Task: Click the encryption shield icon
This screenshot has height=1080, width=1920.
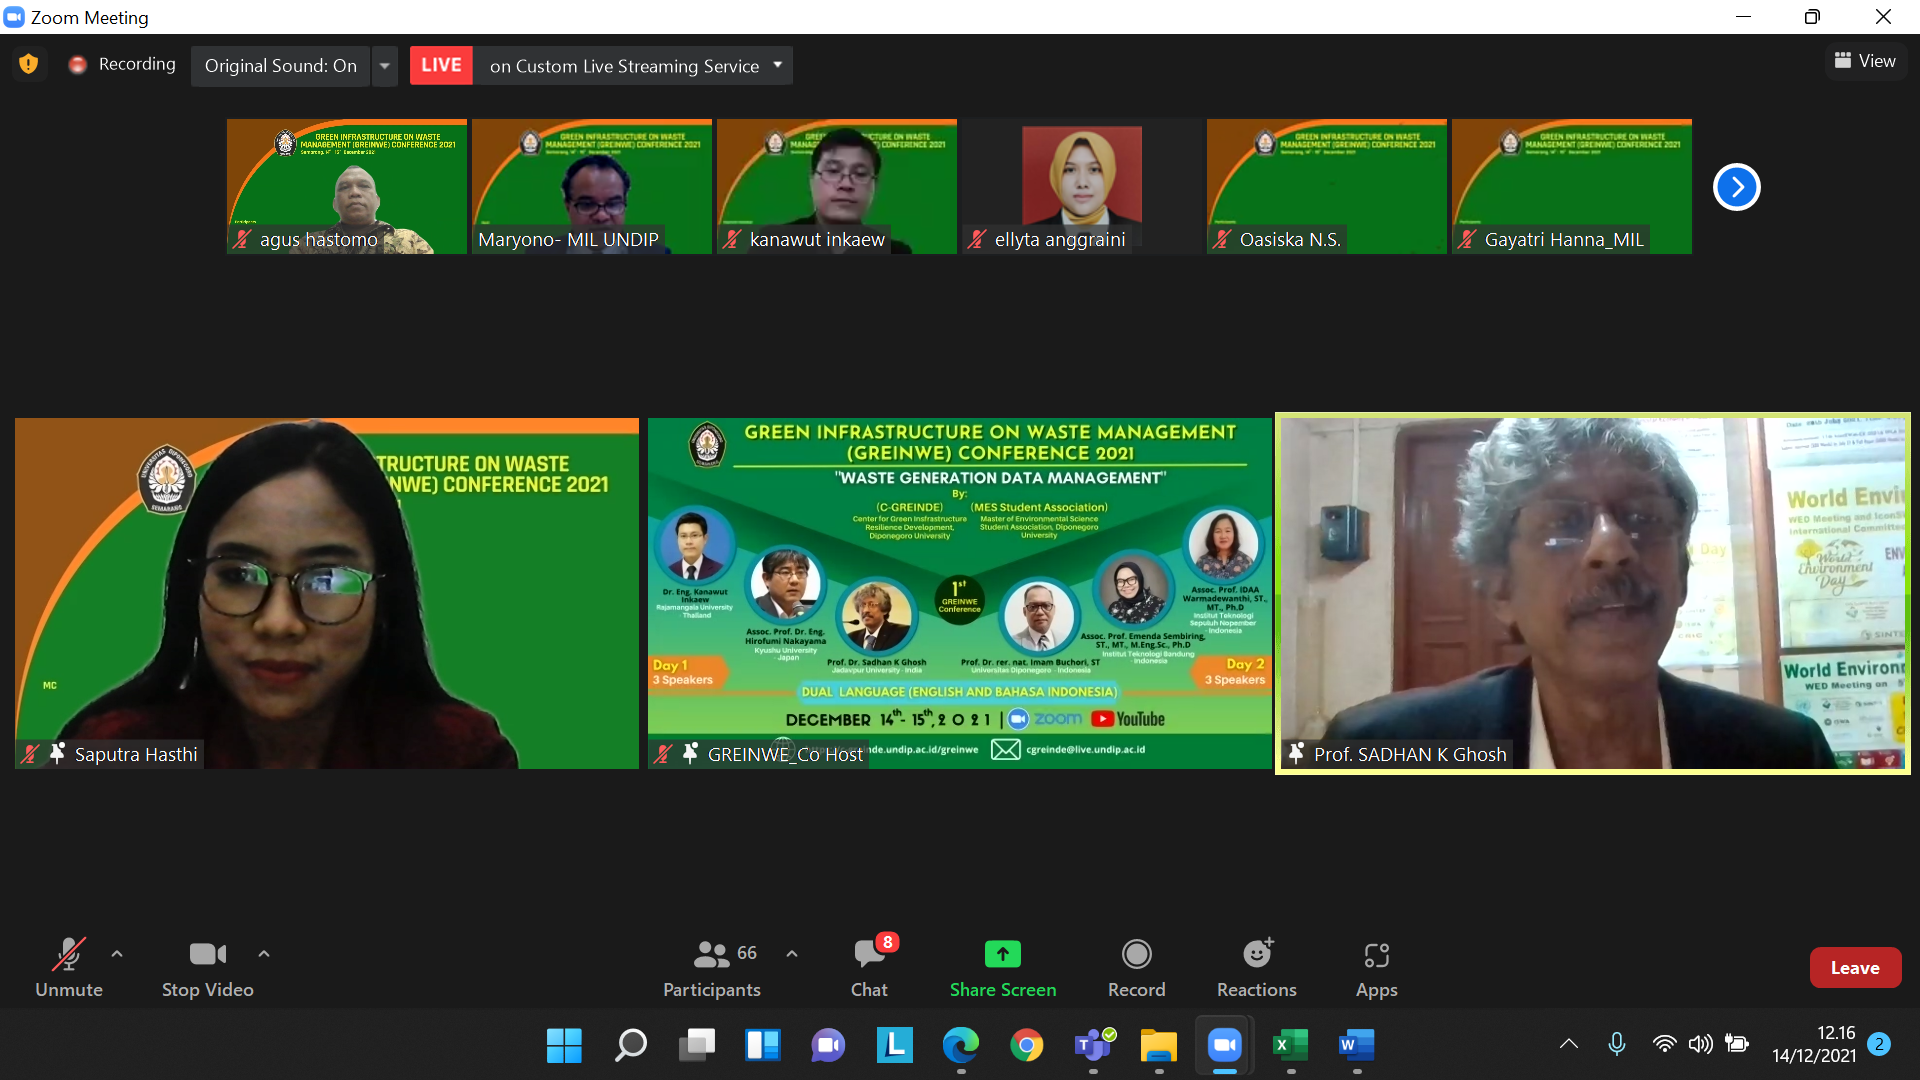Action: [29, 64]
